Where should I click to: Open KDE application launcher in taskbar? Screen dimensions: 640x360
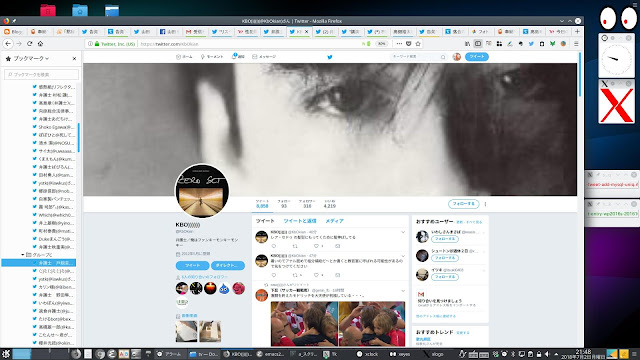click(x=6, y=354)
